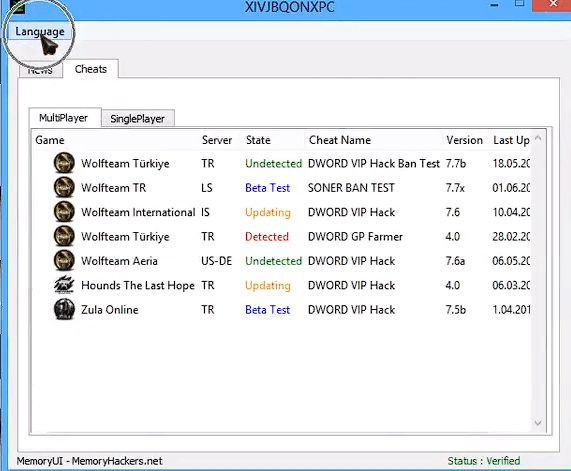This screenshot has width=571, height=471.
Task: Click the US-DE server cell
Action: pos(216,261)
